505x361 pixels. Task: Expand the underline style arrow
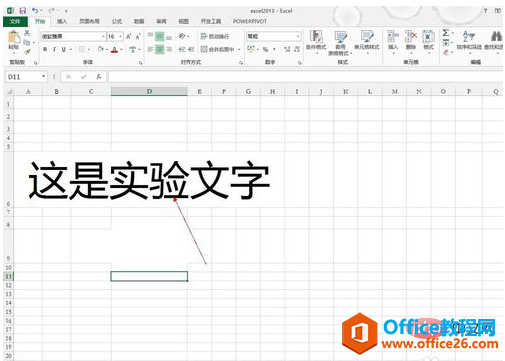tap(71, 49)
